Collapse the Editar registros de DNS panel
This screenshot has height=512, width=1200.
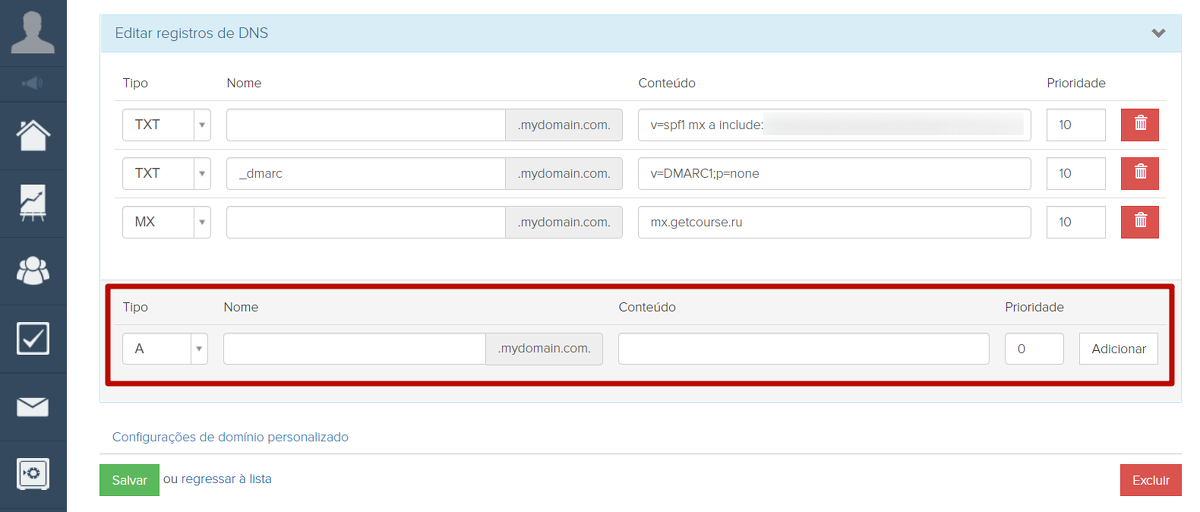1158,33
